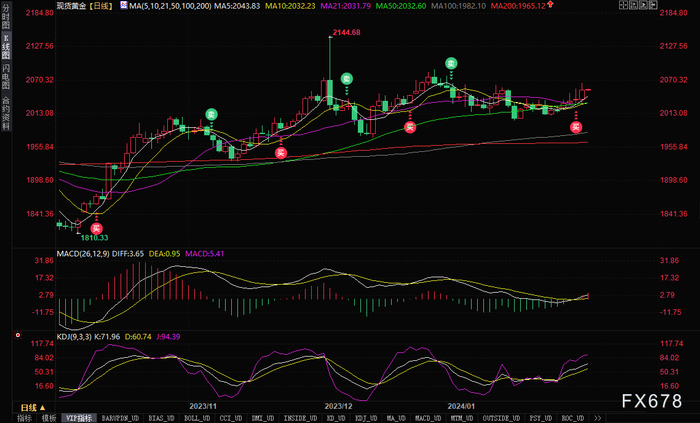Click the MACD(26,12,9) panel label
The image size is (700, 423).
(x=83, y=253)
